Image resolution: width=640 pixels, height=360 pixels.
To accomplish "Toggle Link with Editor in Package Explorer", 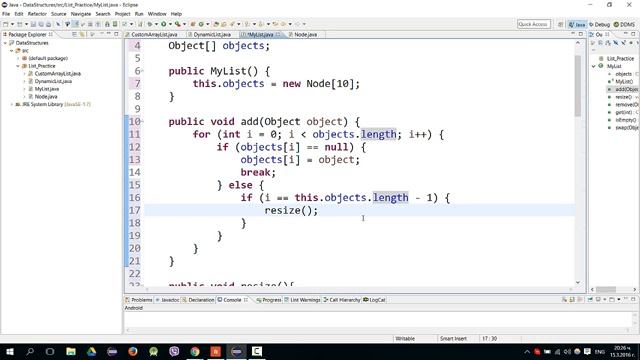I will [x=82, y=35].
